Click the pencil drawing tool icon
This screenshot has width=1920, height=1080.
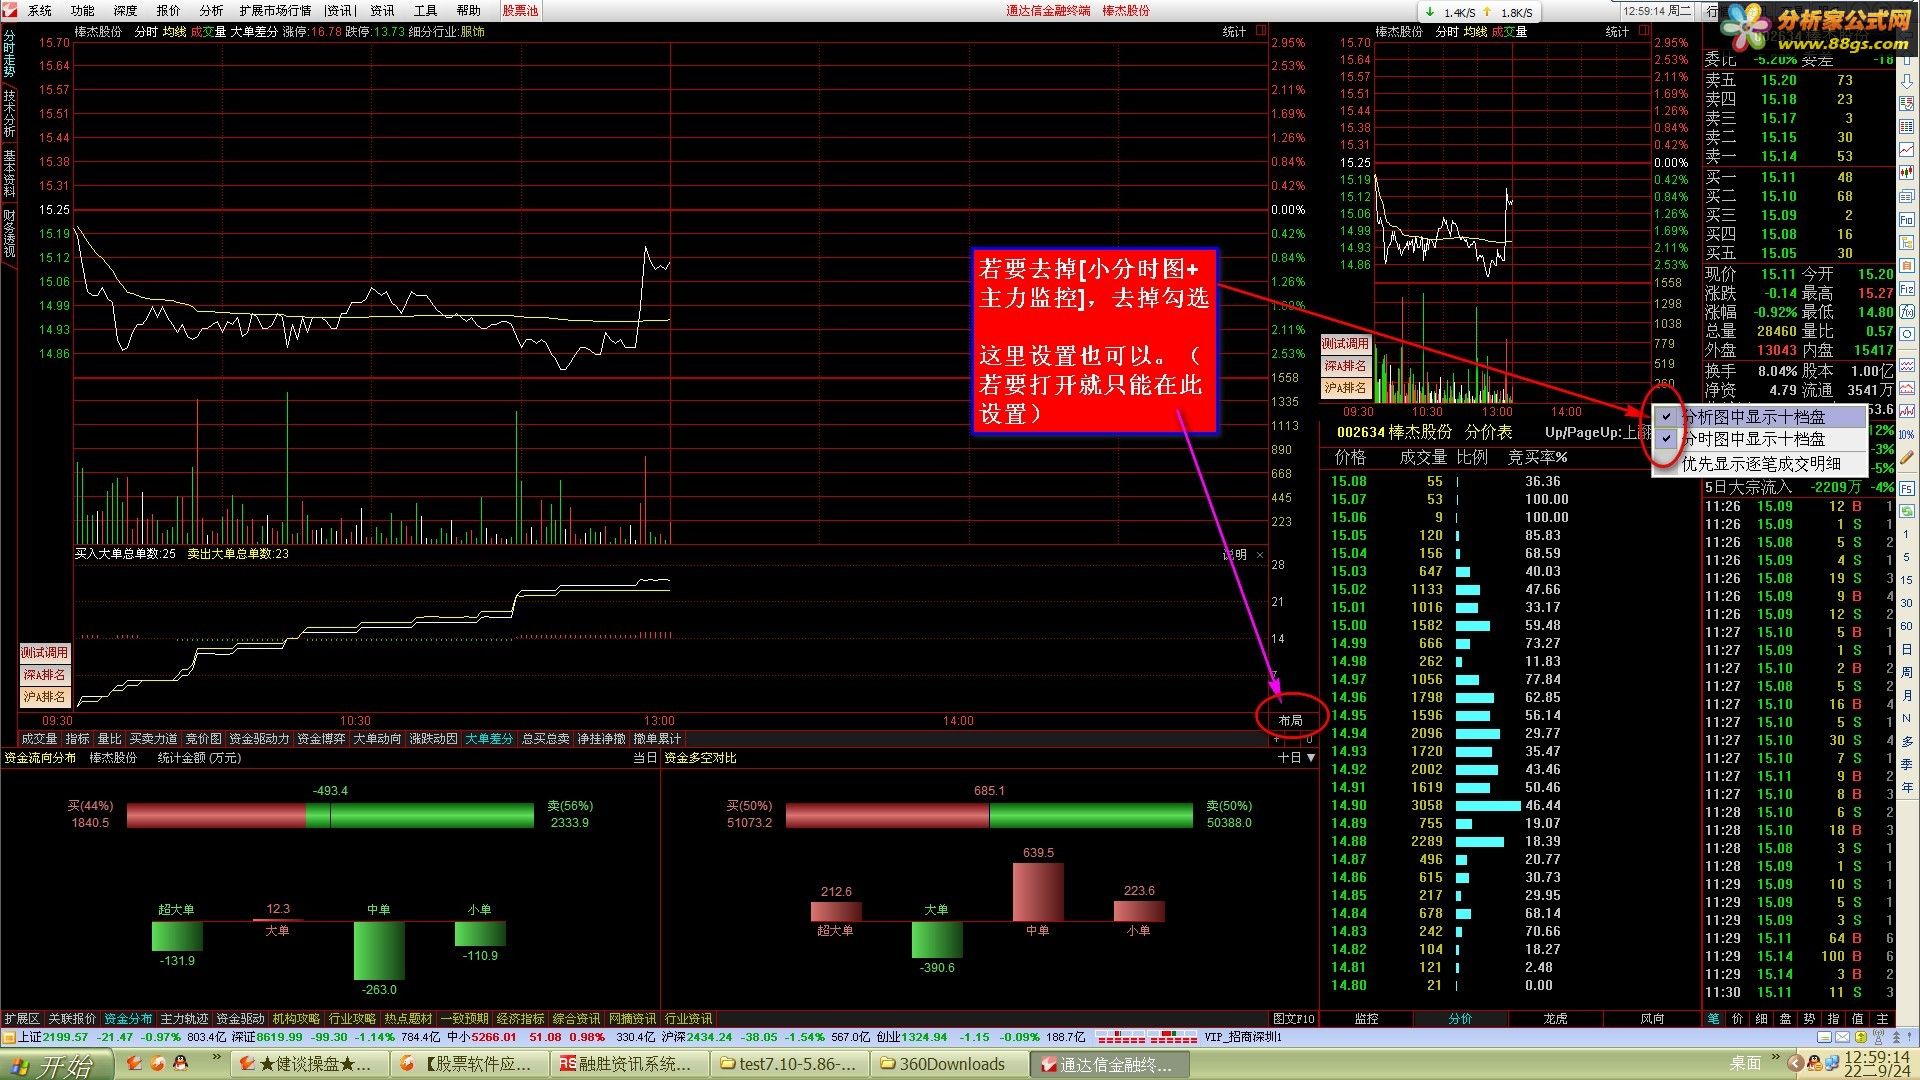pyautogui.click(x=1907, y=456)
